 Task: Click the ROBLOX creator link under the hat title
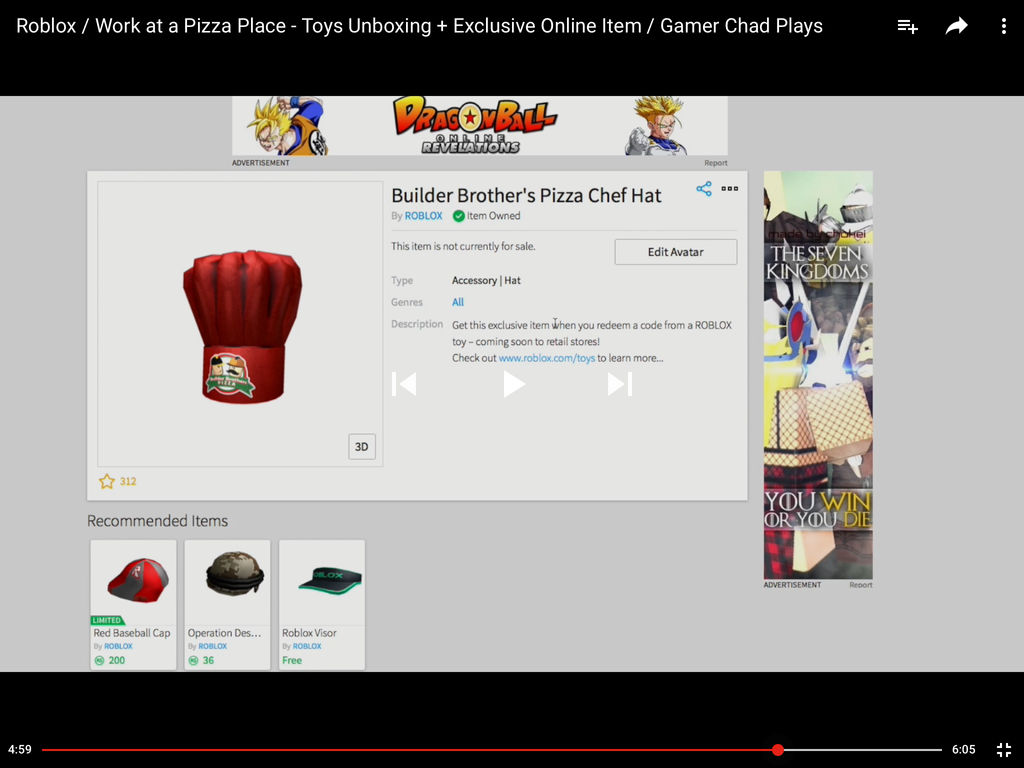point(423,216)
